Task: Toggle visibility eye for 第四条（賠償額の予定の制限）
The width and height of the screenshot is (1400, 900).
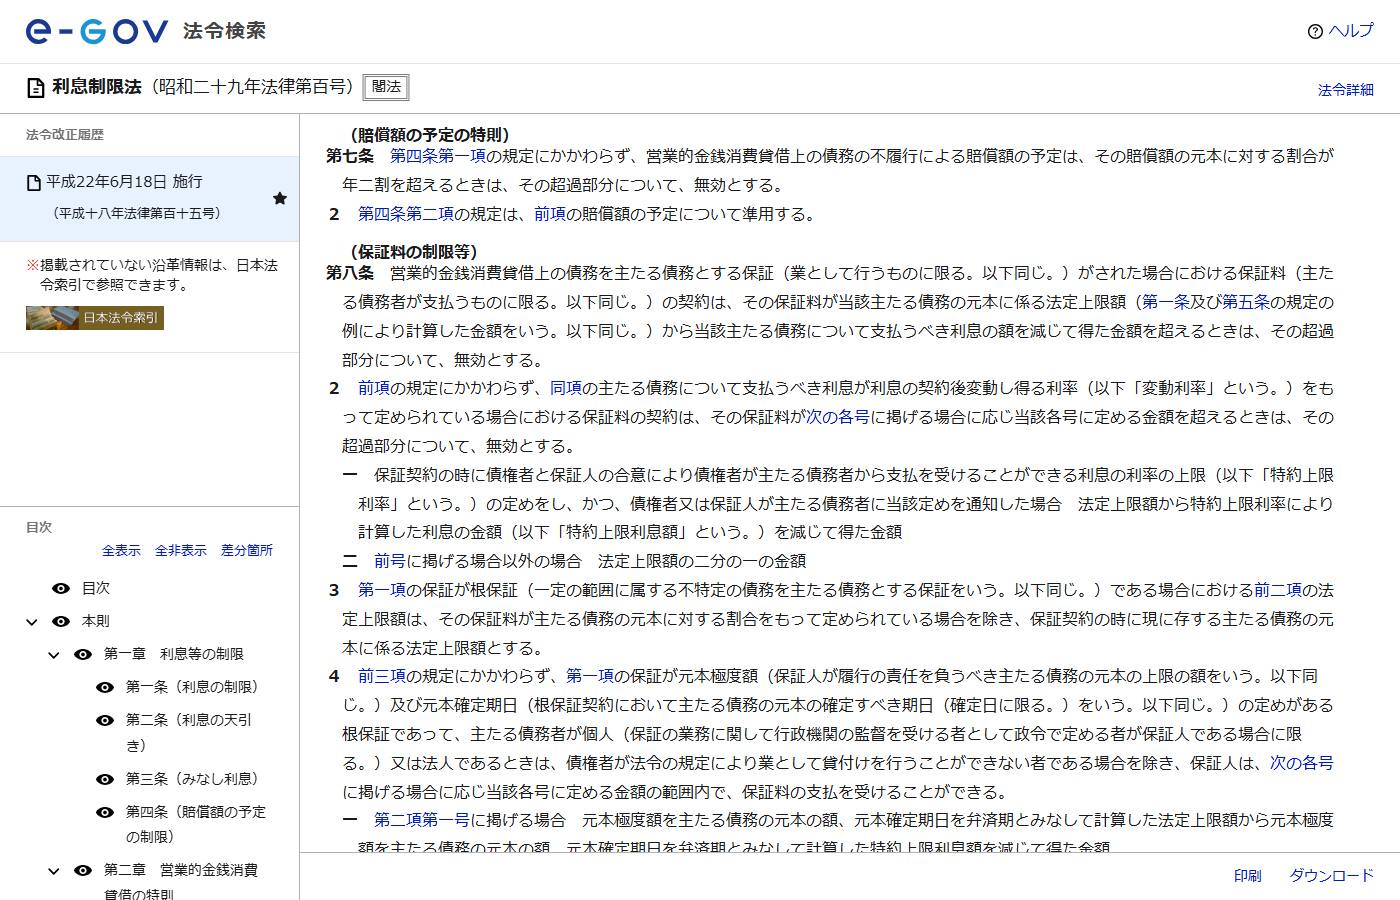Action: (105, 812)
